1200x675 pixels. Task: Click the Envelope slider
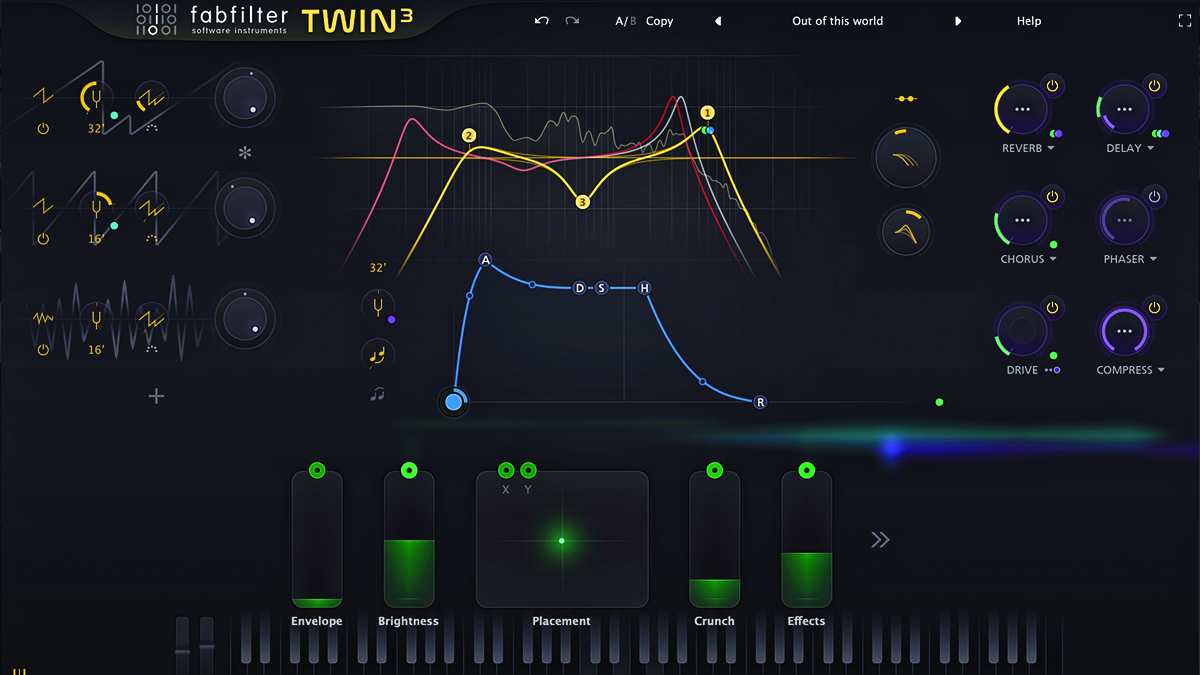[x=316, y=540]
